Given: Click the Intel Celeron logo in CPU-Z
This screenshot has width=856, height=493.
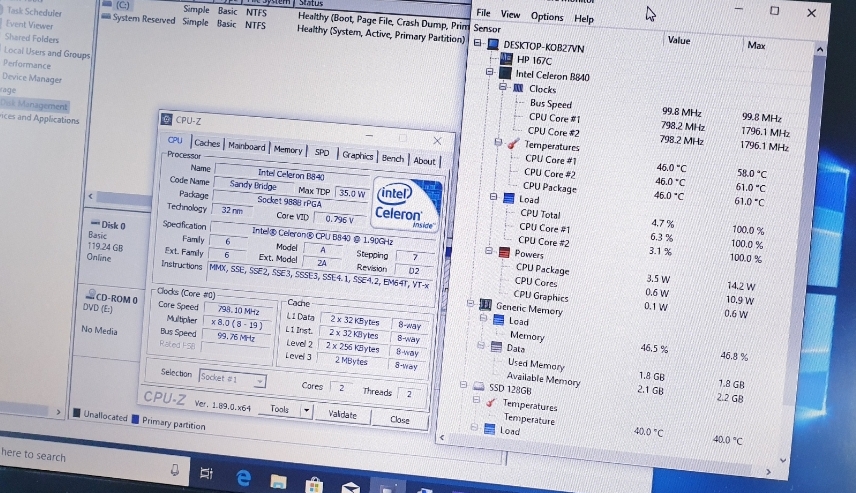Looking at the screenshot, I should point(398,203).
